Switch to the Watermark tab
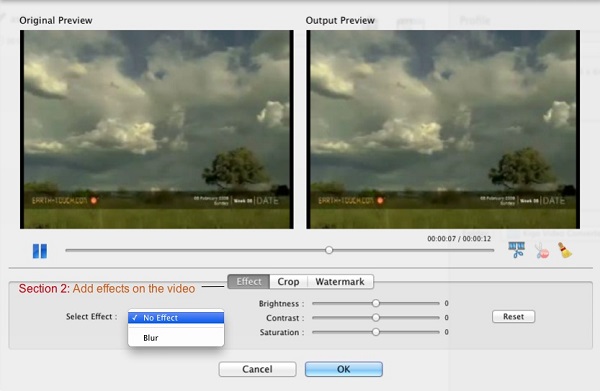 [340, 282]
